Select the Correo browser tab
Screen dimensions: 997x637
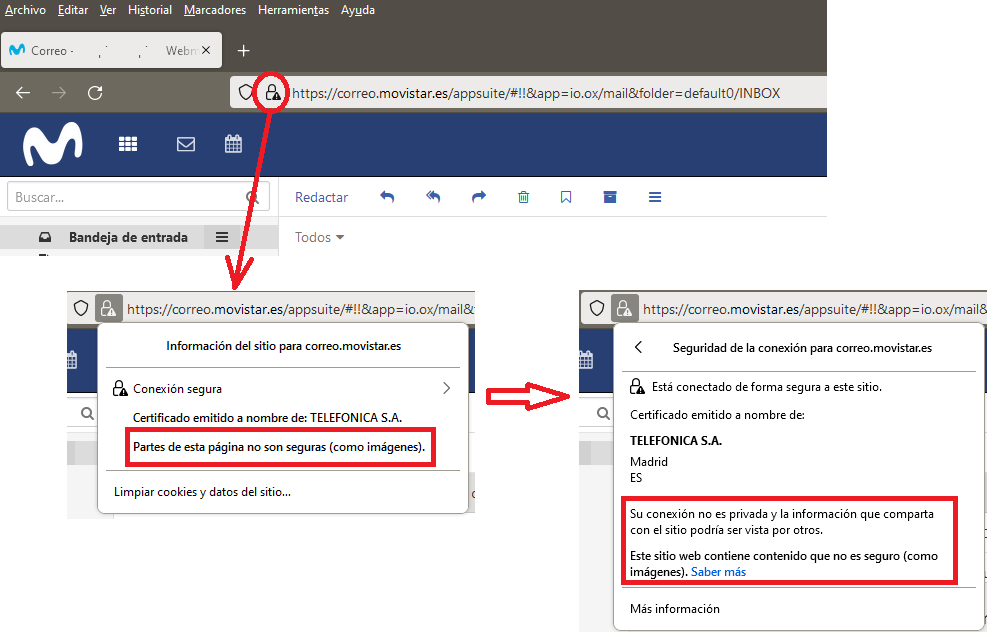coord(100,49)
